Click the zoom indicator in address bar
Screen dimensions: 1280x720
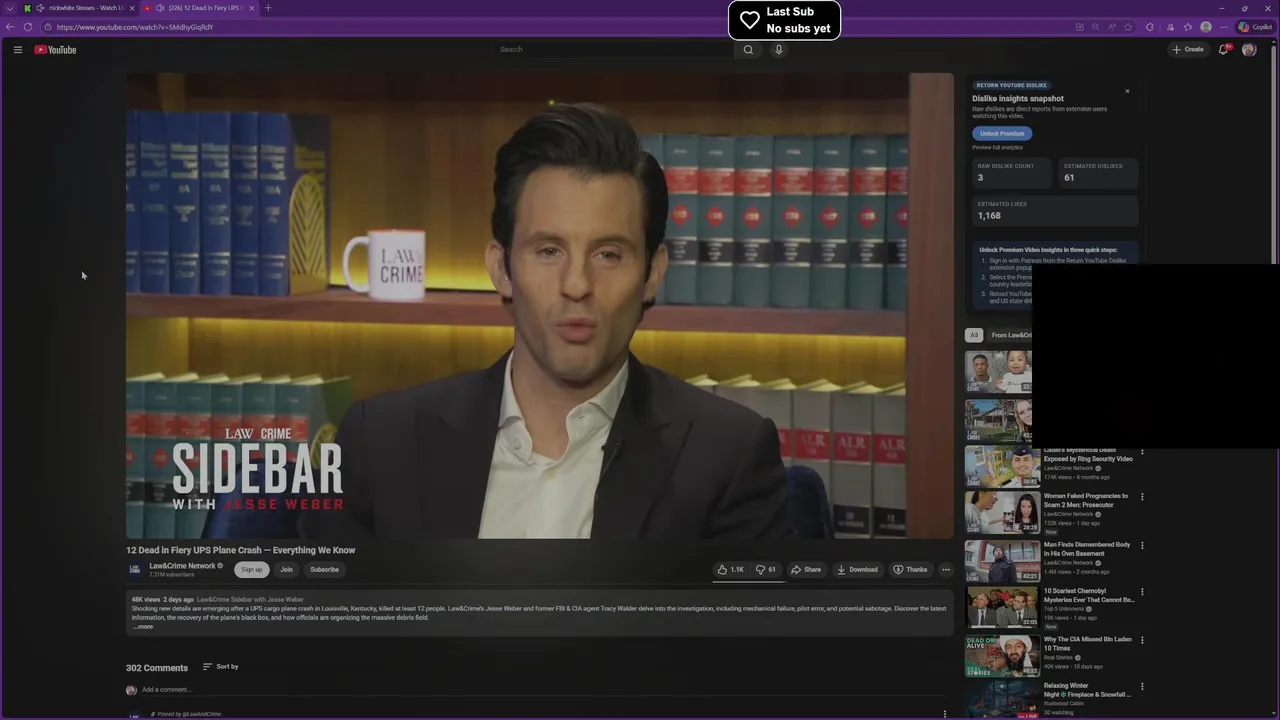[1096, 27]
